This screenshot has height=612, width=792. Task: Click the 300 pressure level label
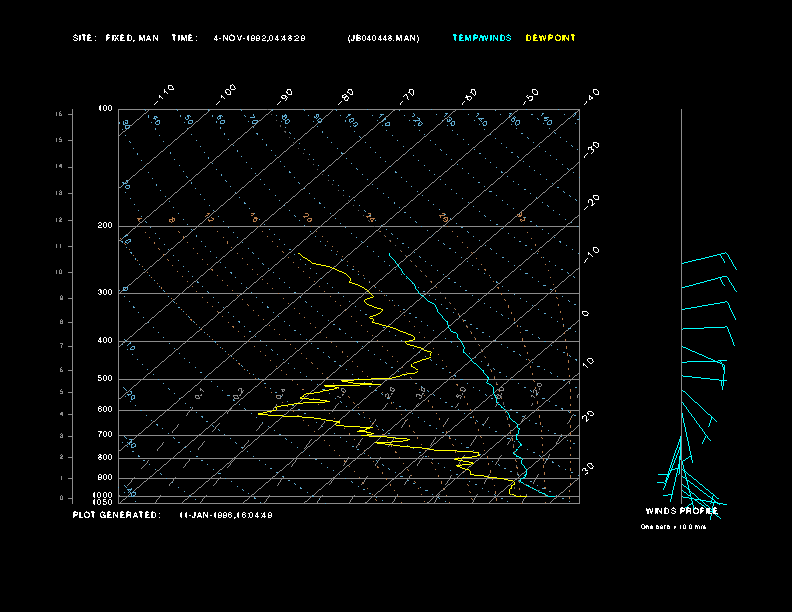coord(105,292)
